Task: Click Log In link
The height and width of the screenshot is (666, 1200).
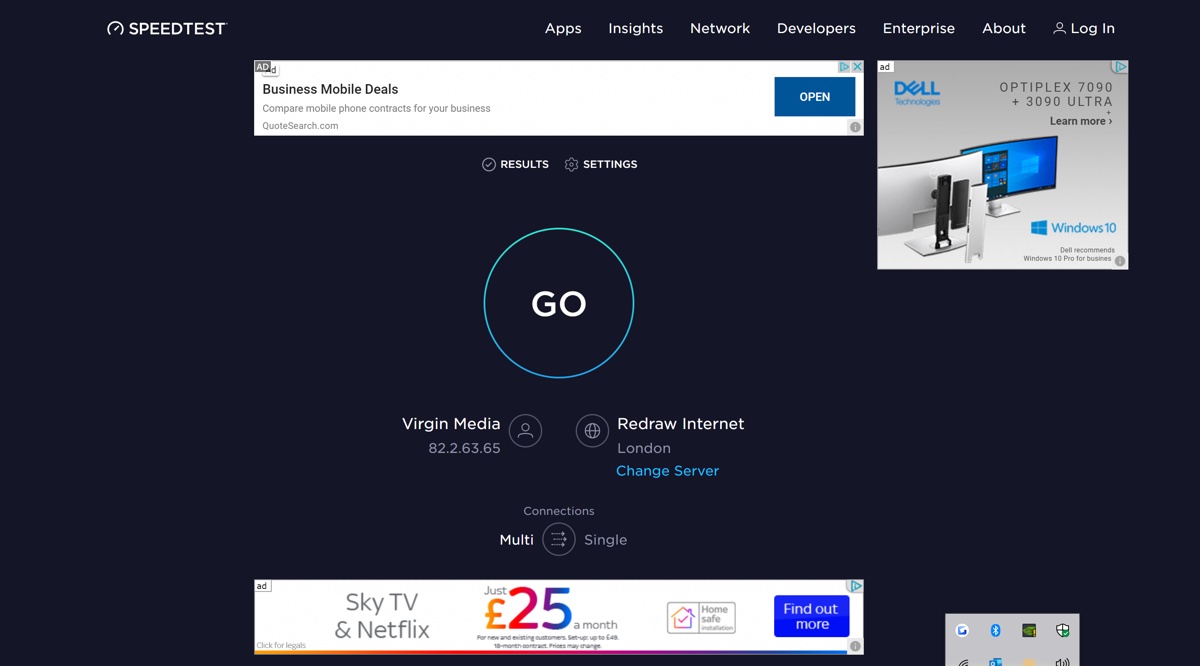Action: click(x=1092, y=28)
